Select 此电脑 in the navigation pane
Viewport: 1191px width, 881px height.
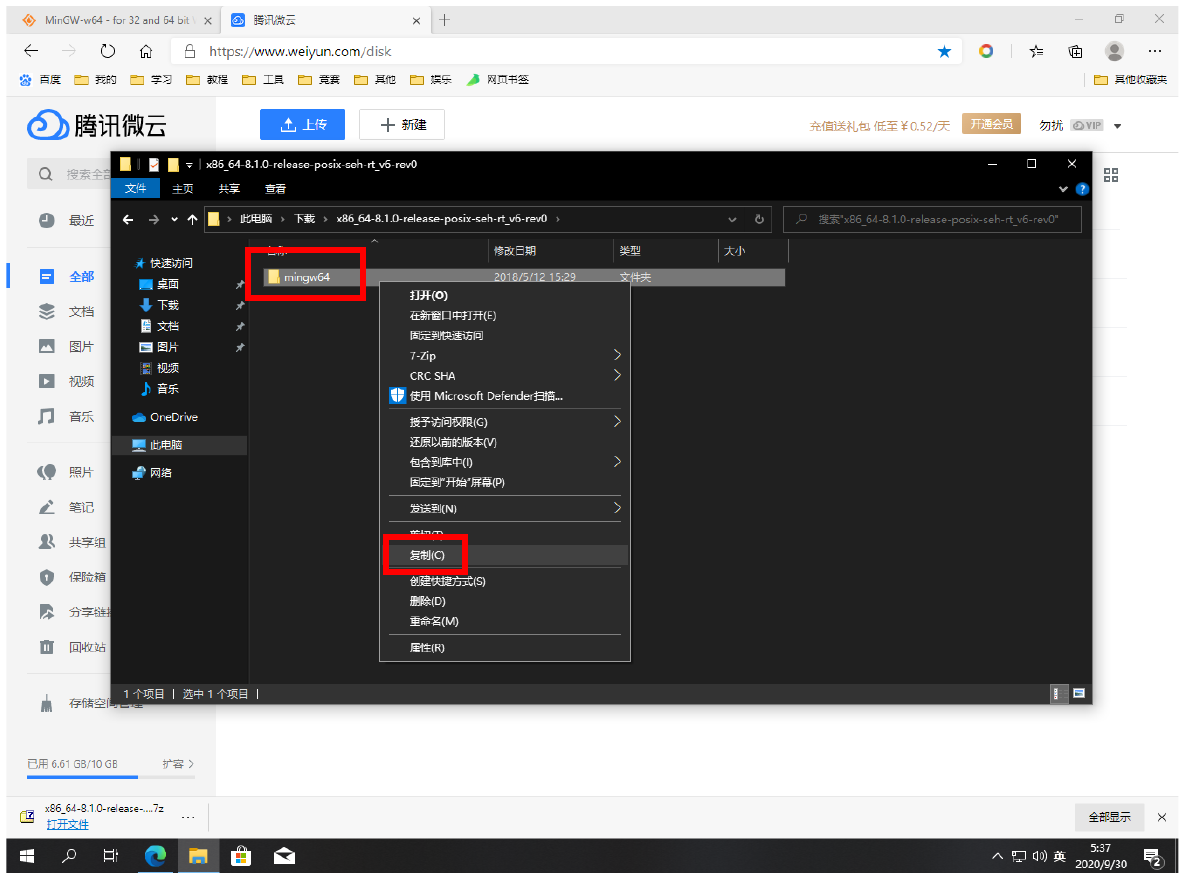[166, 445]
